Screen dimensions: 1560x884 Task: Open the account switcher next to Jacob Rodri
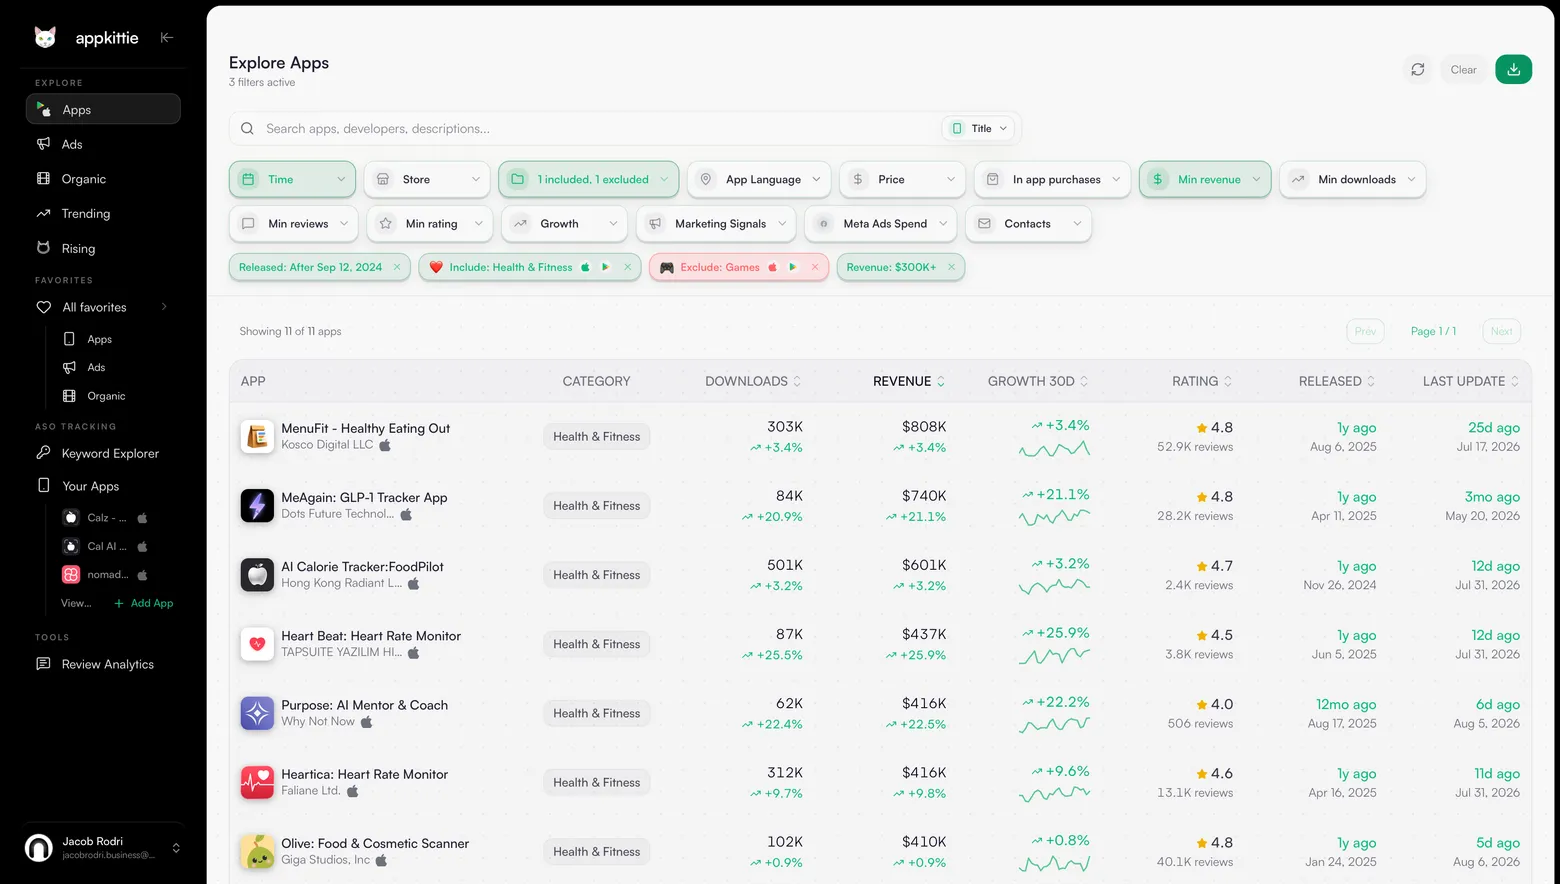176,848
